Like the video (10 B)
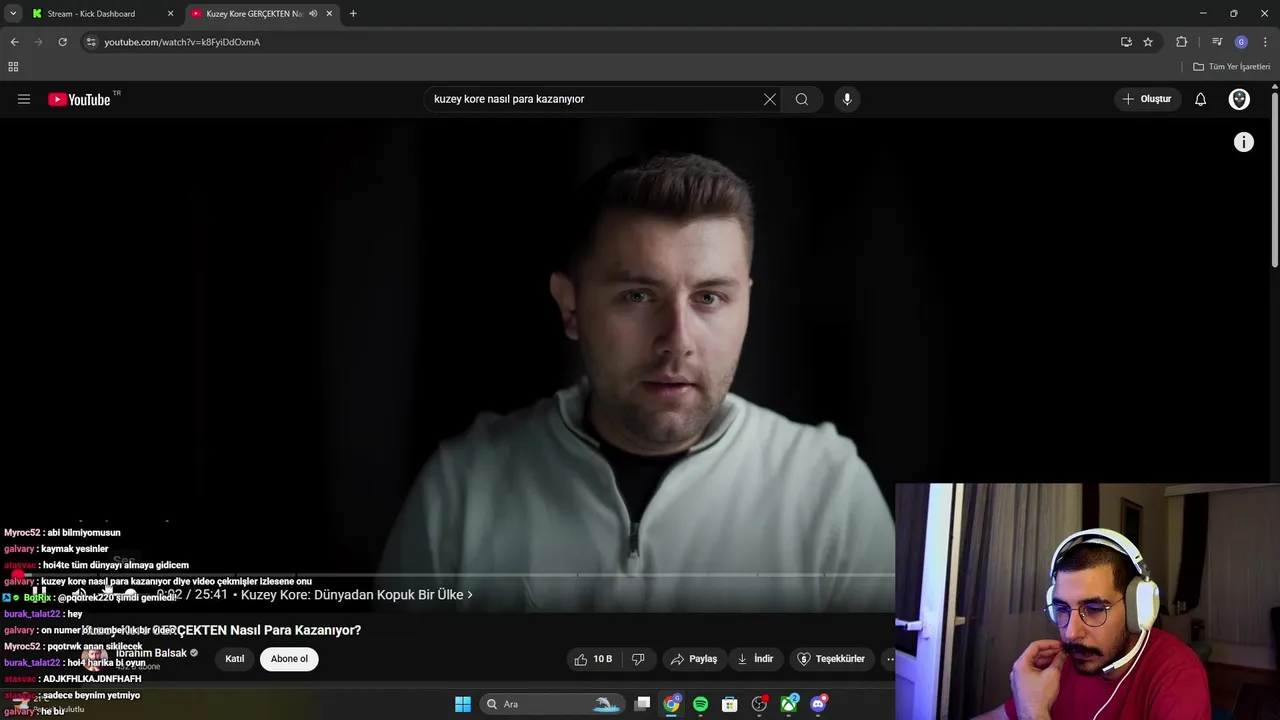Screen dimensions: 1280x720 [592, 659]
